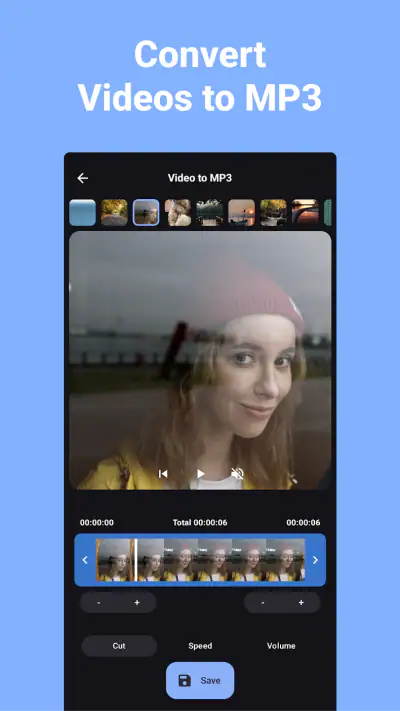Switch to the Speed tab

point(200,646)
